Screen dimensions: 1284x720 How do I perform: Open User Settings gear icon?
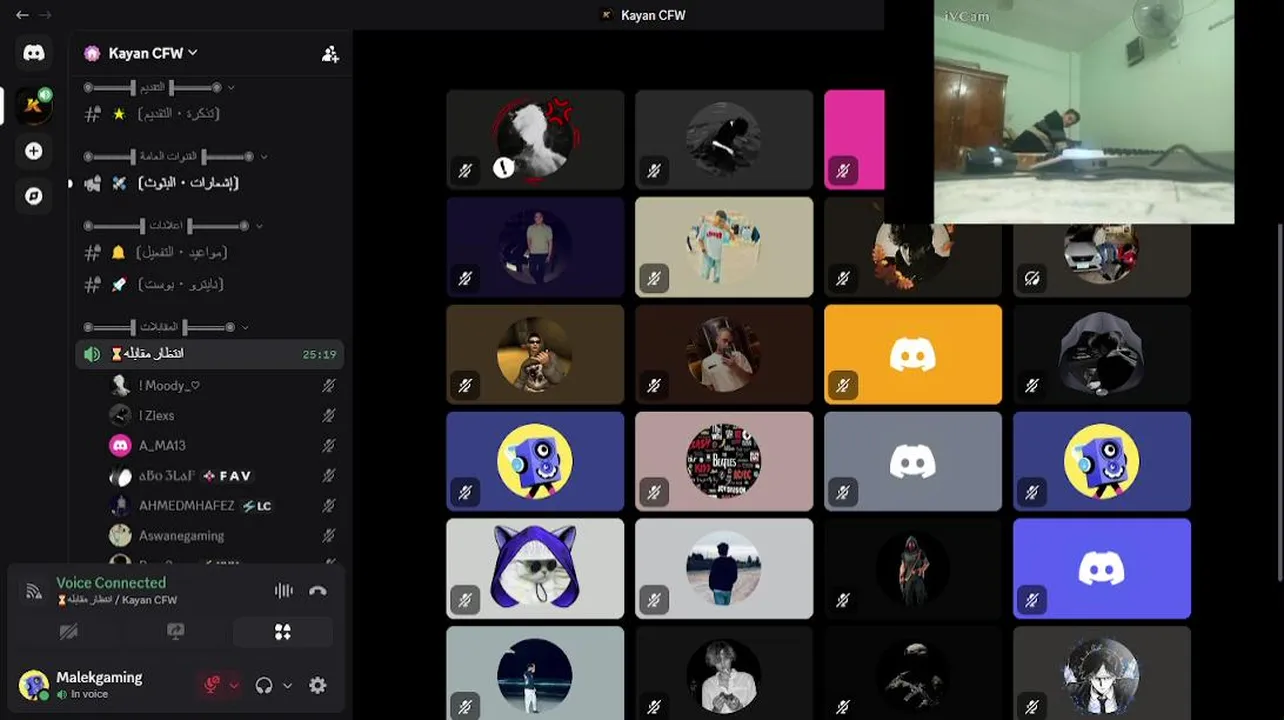[x=318, y=685]
